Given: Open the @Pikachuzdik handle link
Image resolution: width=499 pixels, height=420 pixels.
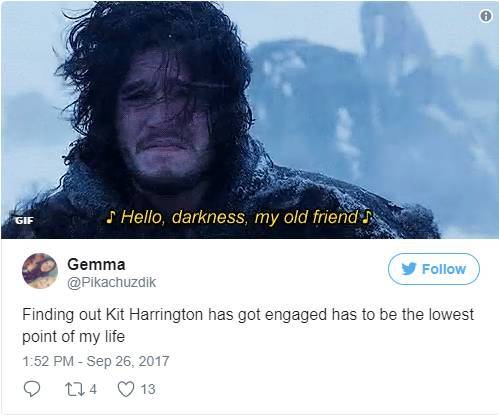Looking at the screenshot, I should pyautogui.click(x=111, y=282).
